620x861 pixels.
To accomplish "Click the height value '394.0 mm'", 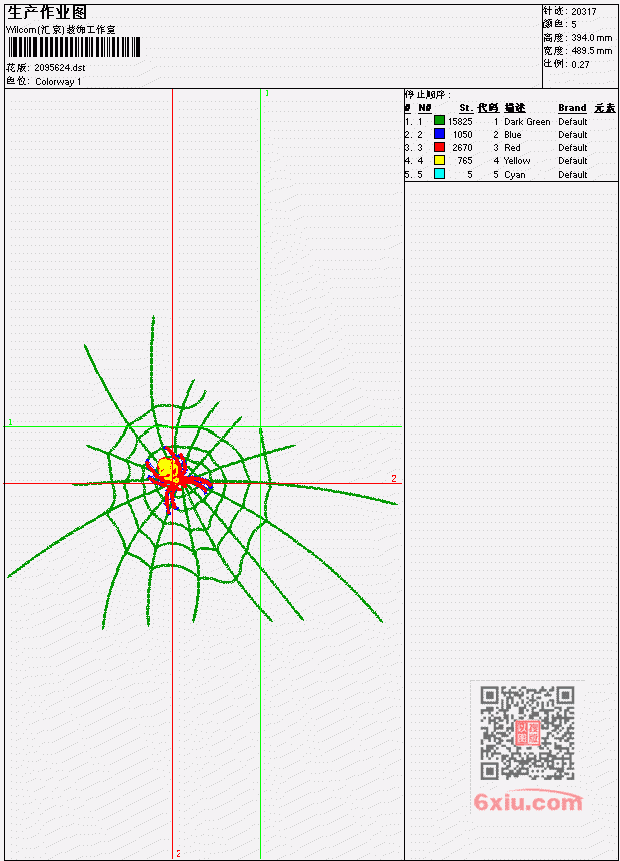I will click(591, 38).
